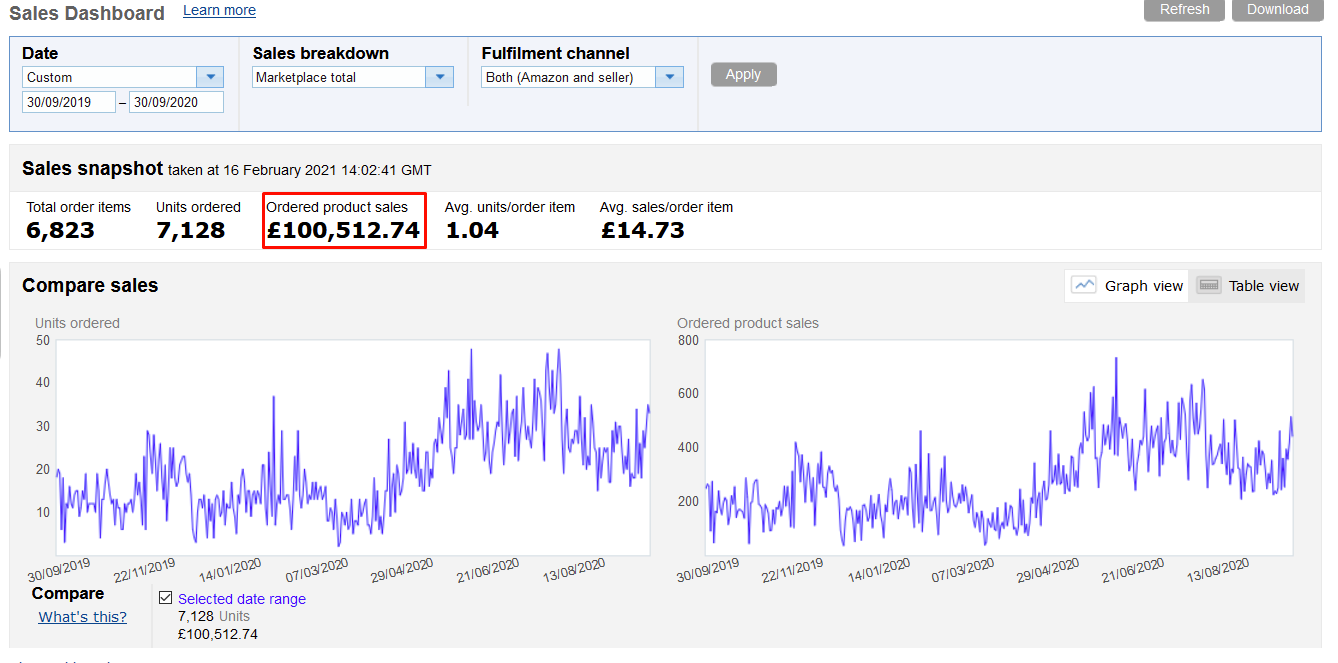Click the end date field showing 30/09/2020

pos(176,101)
